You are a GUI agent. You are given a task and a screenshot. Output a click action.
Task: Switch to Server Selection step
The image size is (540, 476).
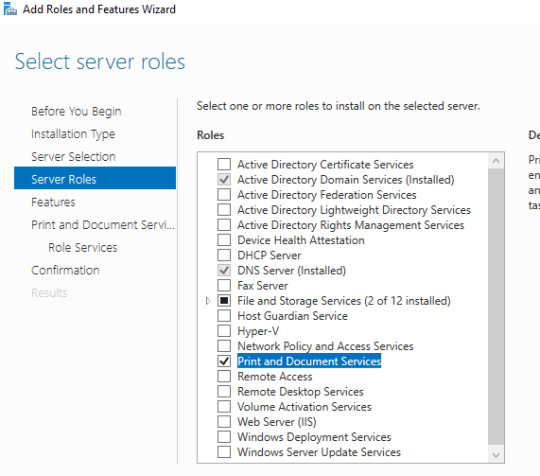[73, 157]
